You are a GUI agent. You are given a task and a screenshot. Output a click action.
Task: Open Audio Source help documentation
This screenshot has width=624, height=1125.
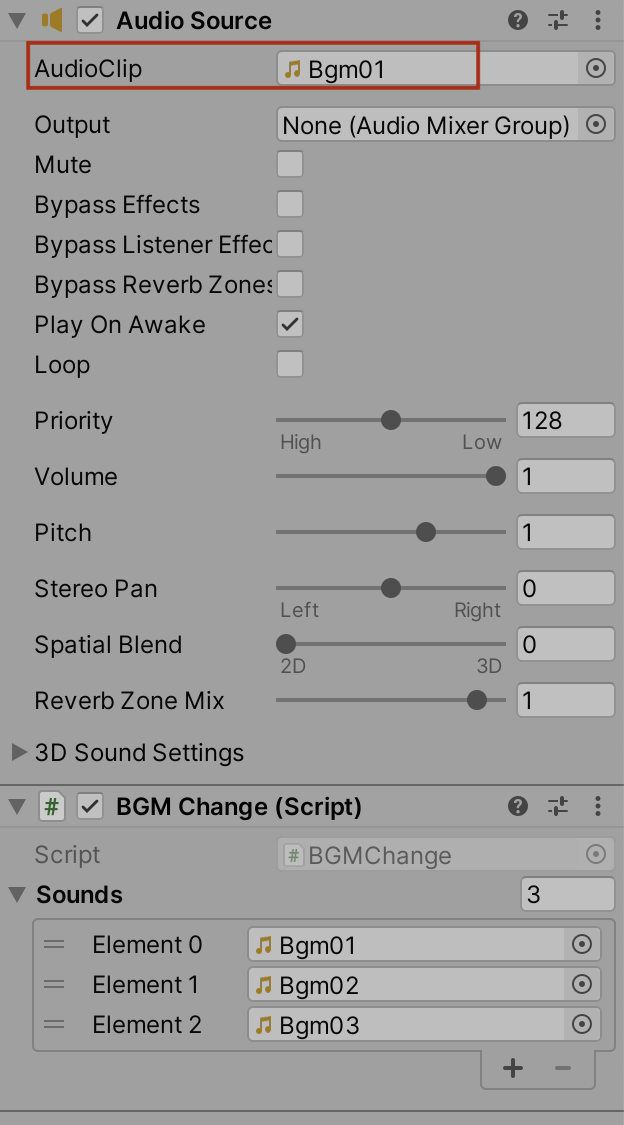(518, 20)
